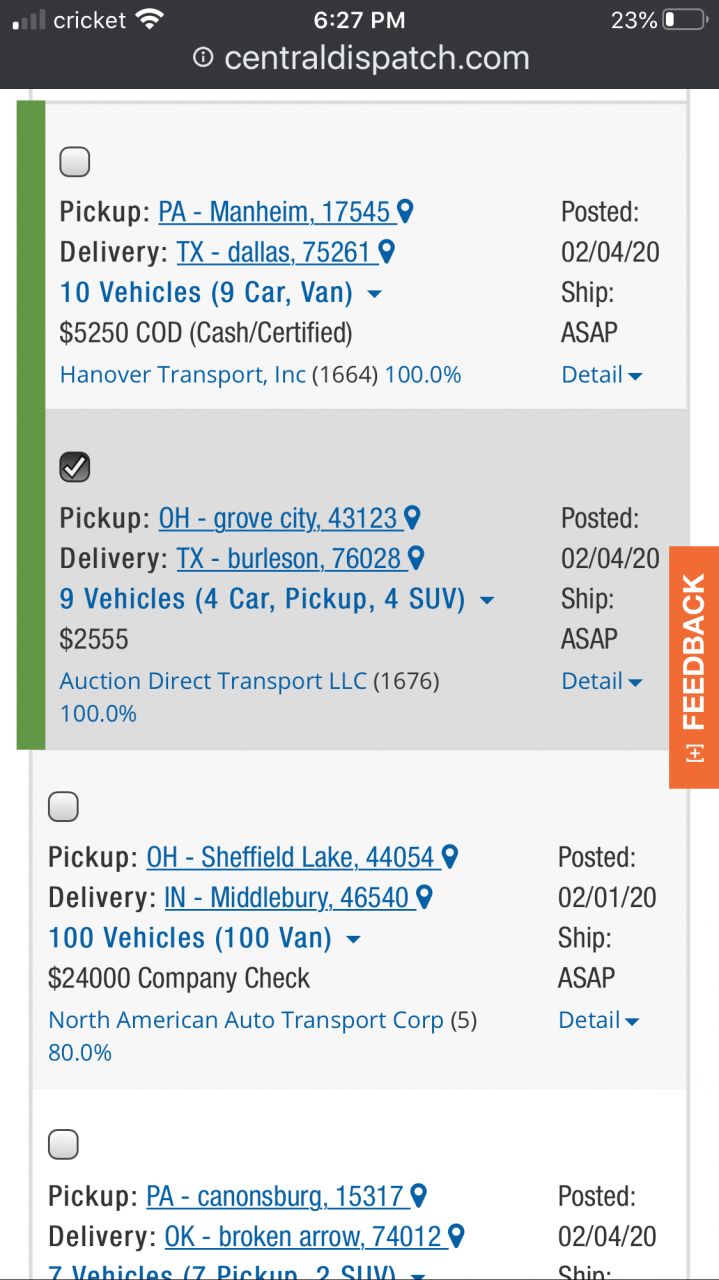Screen dimensions: 719x1280
Task: Open map pin for grove city, 43123
Action: click(411, 518)
